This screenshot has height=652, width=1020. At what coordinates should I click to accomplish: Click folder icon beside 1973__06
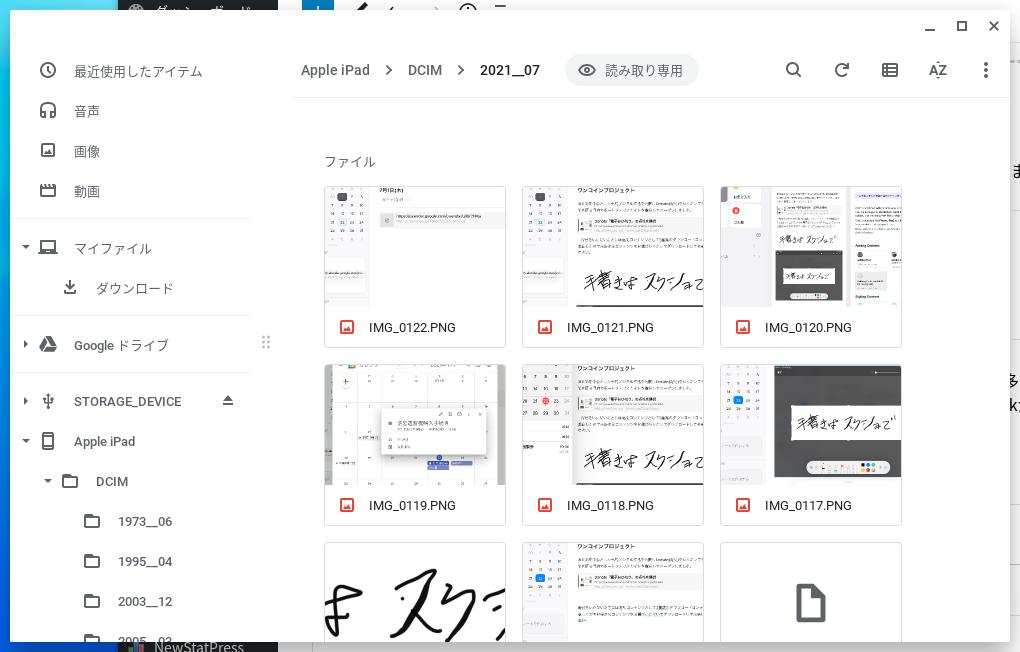[x=92, y=521]
